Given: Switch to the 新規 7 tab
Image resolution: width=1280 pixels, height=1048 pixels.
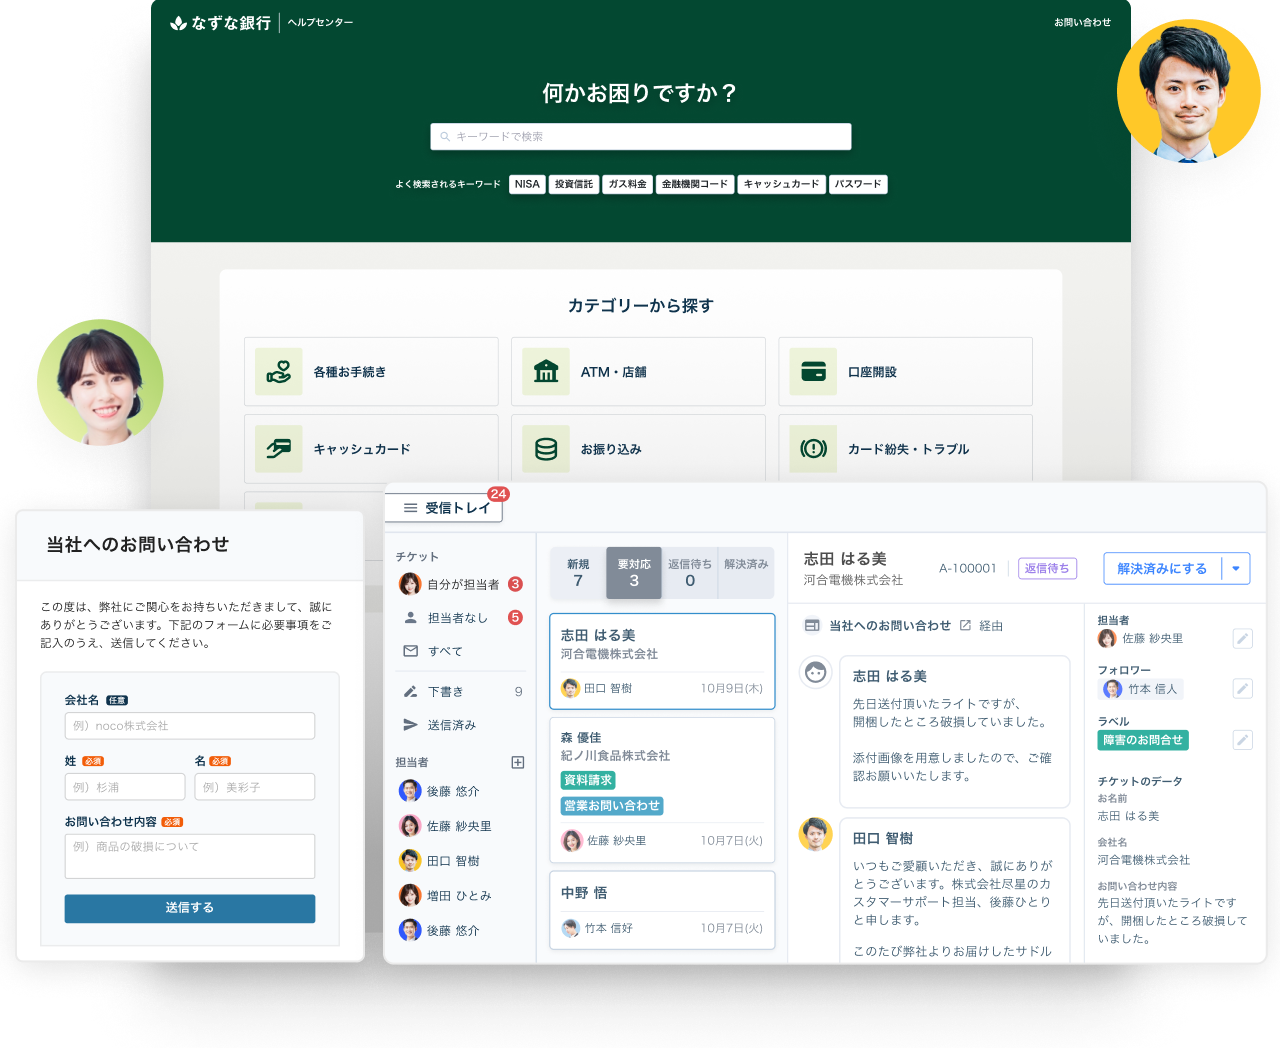Looking at the screenshot, I should click(578, 572).
